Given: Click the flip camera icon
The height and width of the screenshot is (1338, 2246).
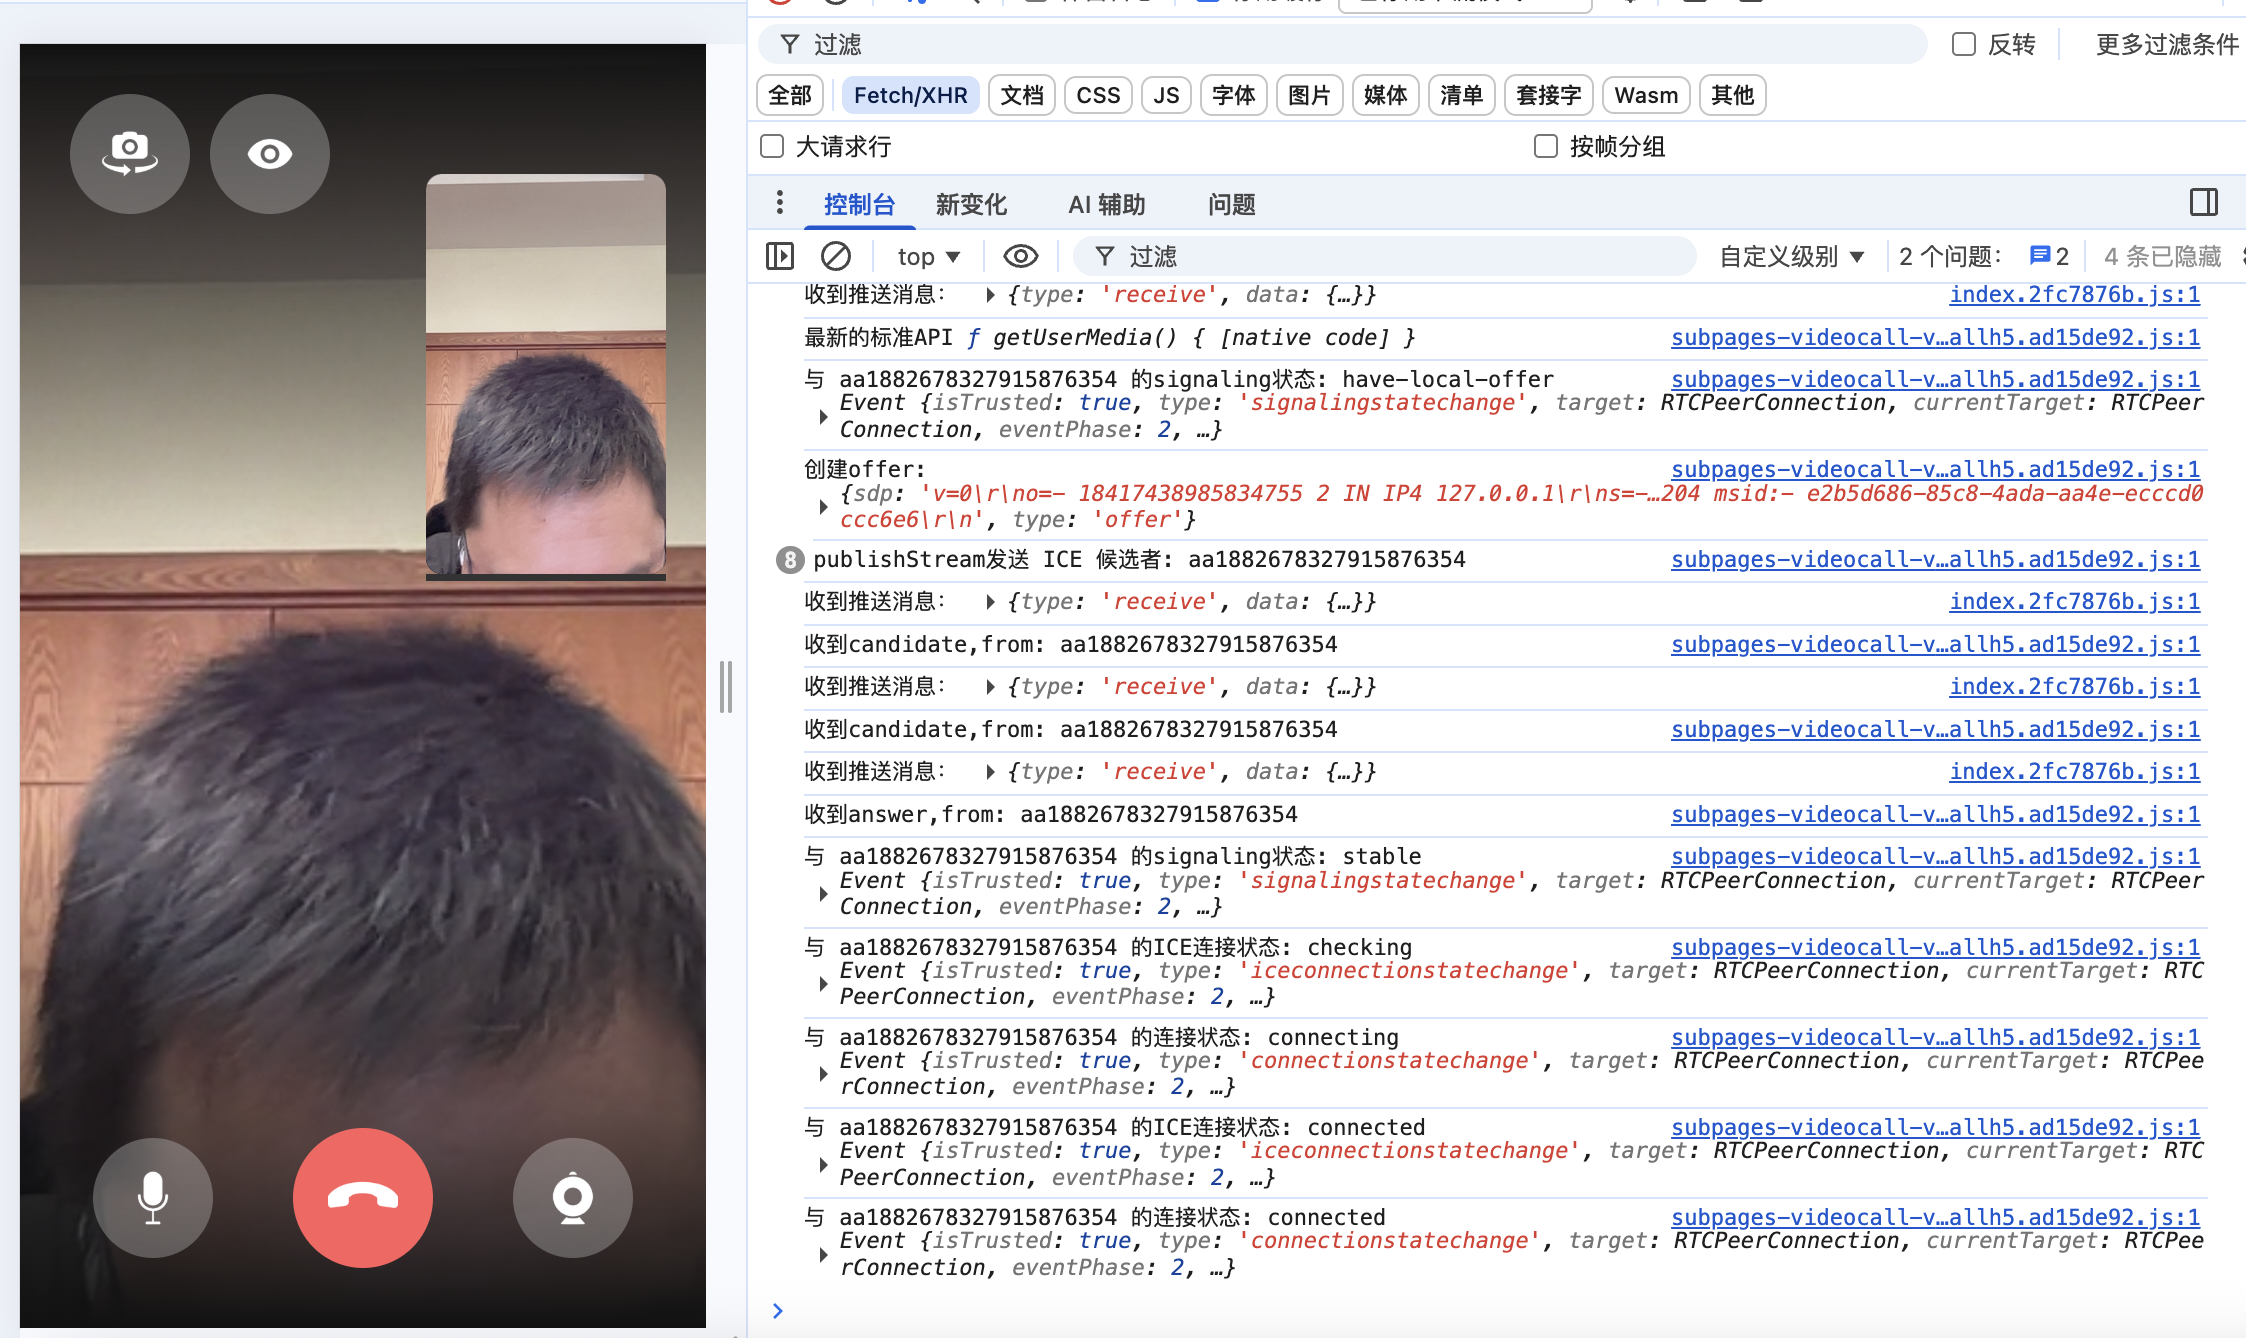Looking at the screenshot, I should (x=129, y=154).
